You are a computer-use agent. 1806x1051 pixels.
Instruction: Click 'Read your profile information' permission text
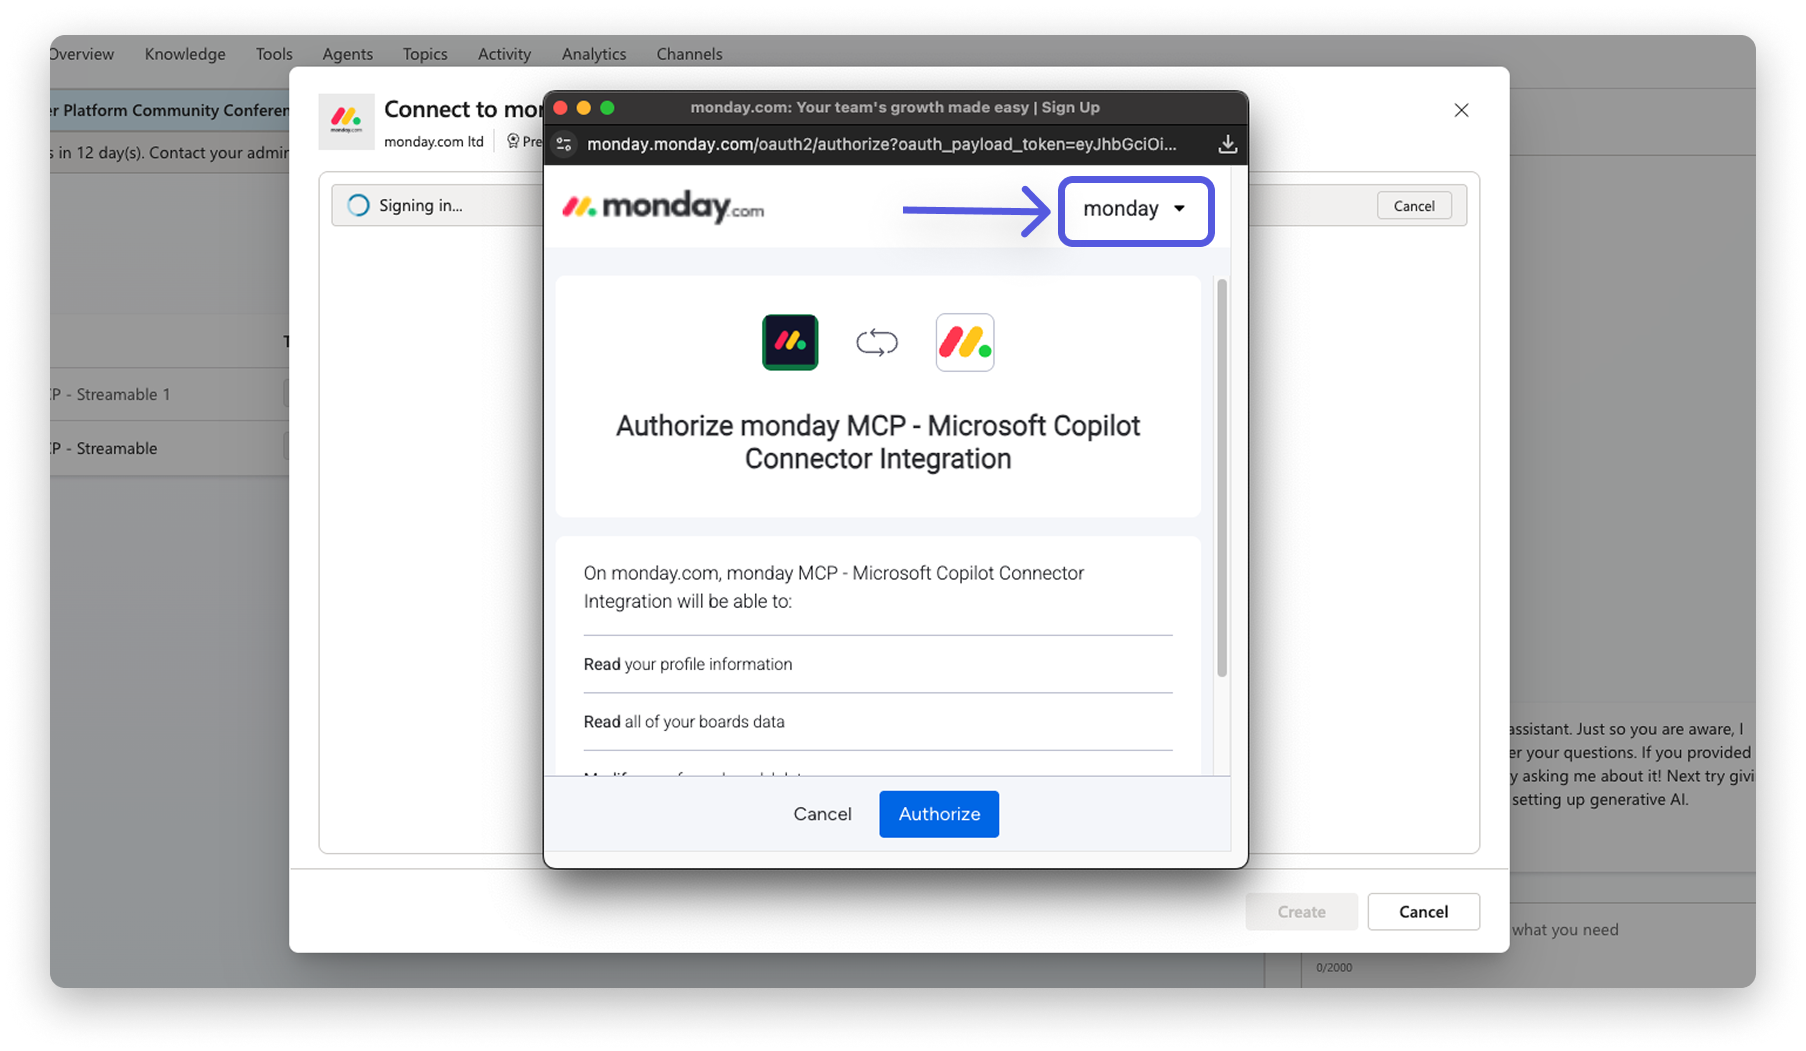point(688,664)
